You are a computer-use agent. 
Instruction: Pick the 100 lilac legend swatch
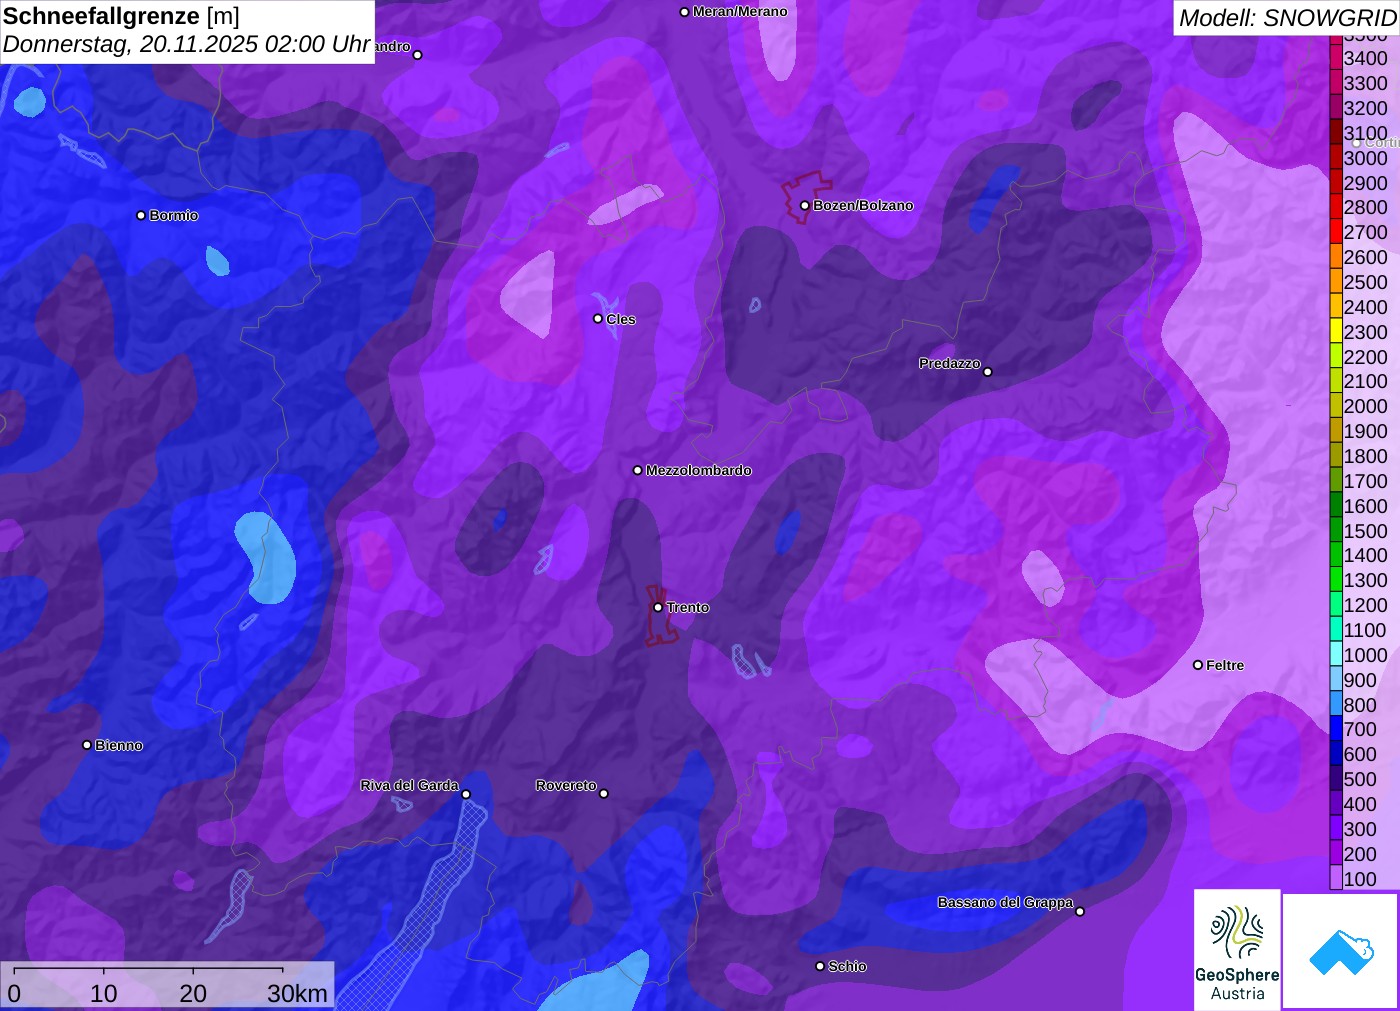1336,878
